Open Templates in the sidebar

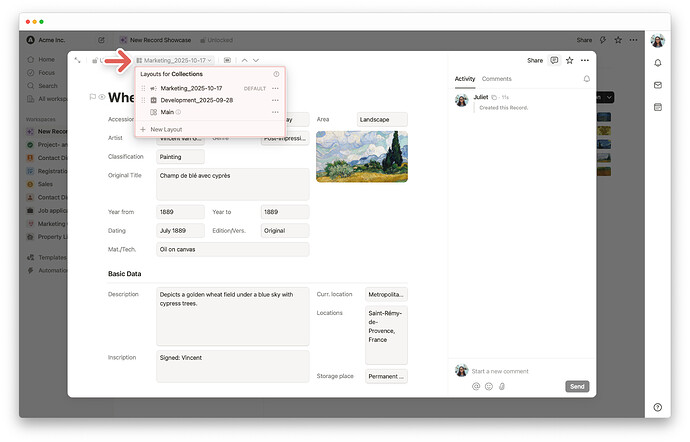(47, 258)
